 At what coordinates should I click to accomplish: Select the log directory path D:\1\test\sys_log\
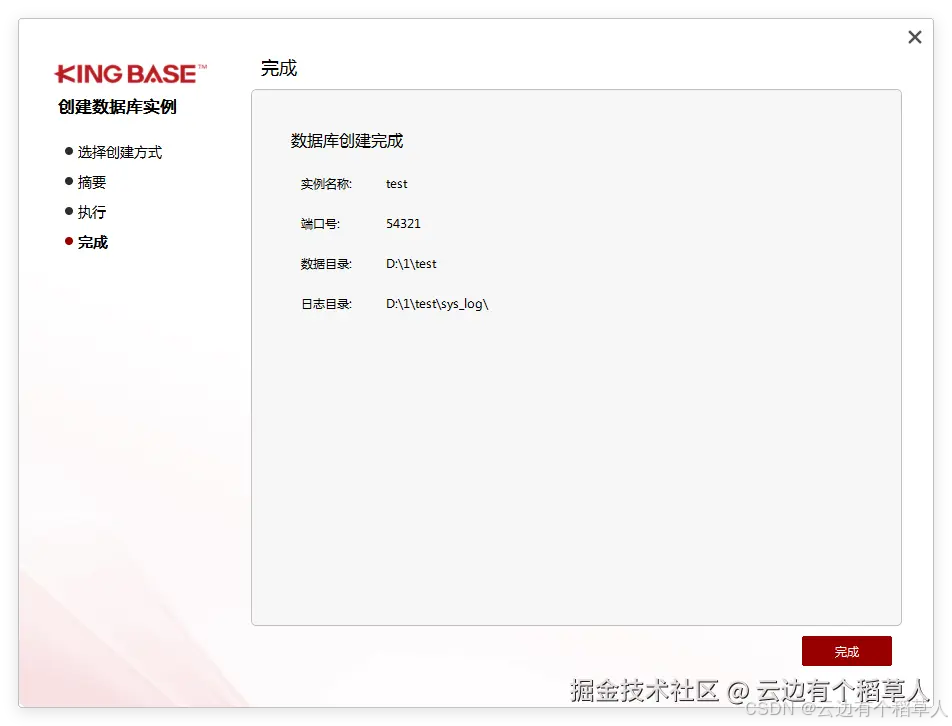tap(436, 303)
